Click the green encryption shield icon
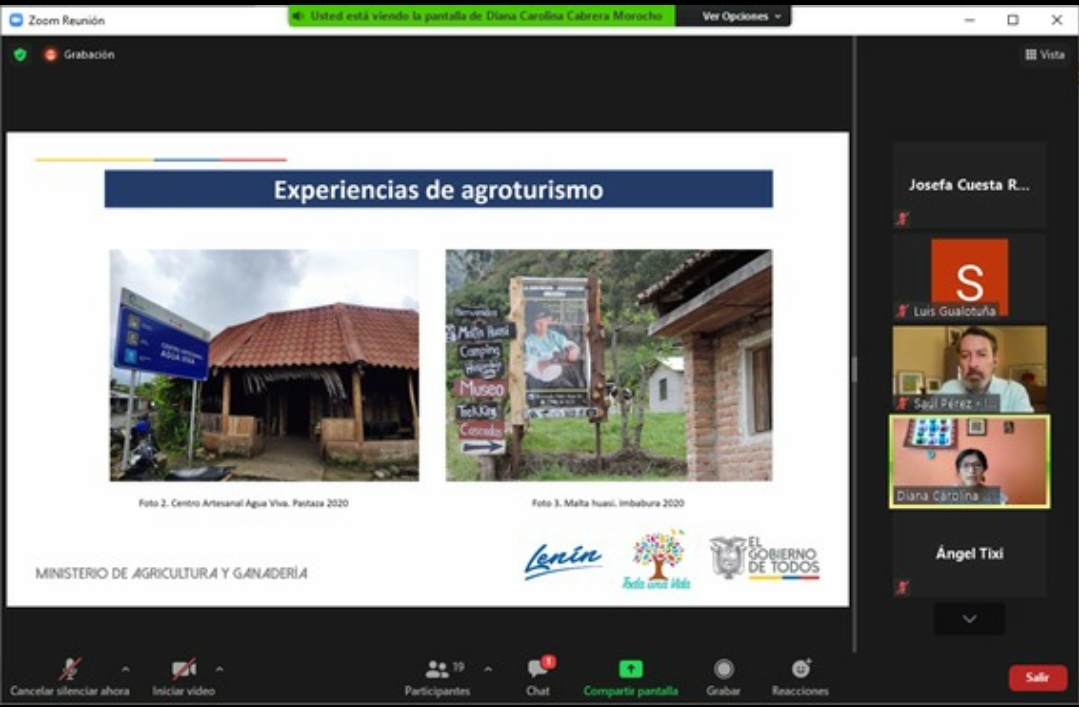The width and height of the screenshot is (1079, 707). click(20, 55)
